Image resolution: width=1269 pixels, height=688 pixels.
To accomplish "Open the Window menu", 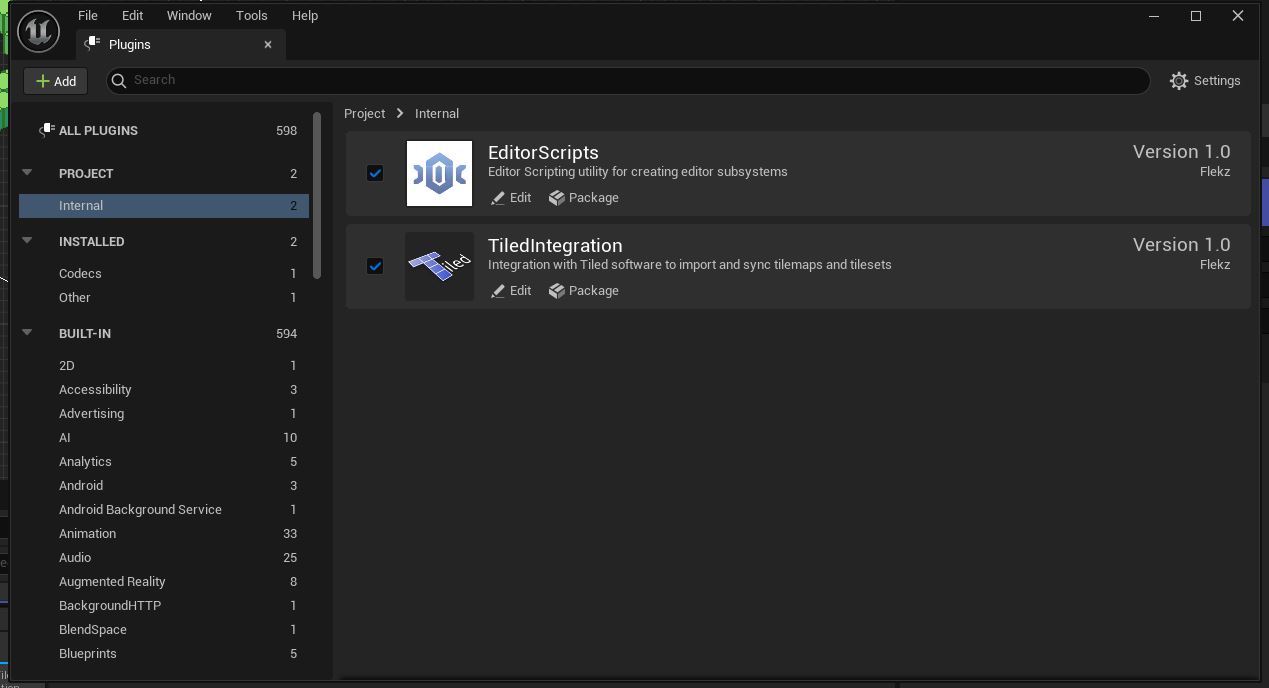I will [x=189, y=15].
